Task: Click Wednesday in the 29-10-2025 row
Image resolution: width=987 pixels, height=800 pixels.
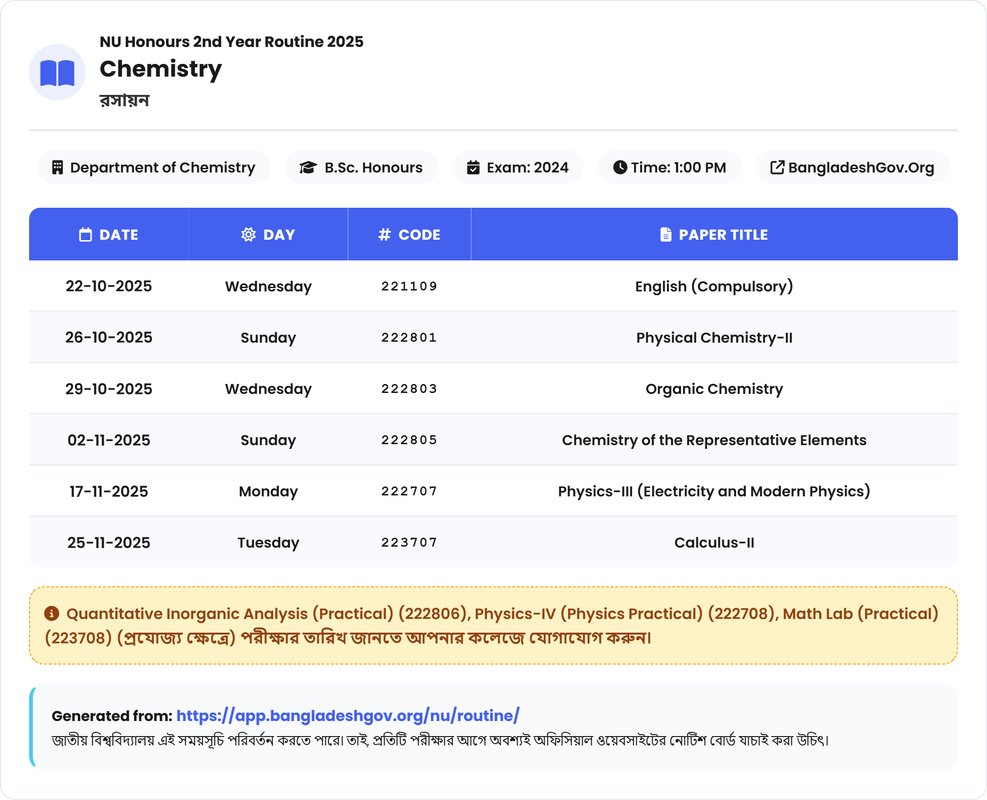Action: coord(268,389)
